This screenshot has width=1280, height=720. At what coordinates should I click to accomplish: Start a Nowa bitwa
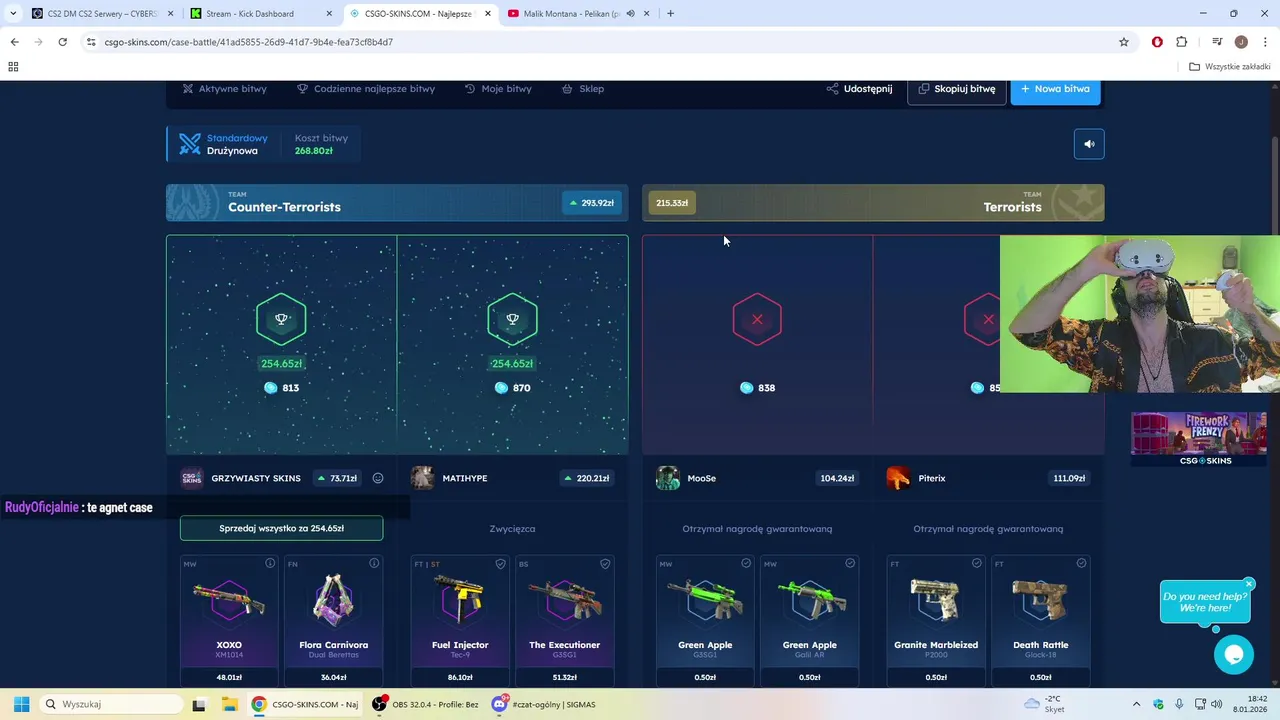click(x=1056, y=89)
